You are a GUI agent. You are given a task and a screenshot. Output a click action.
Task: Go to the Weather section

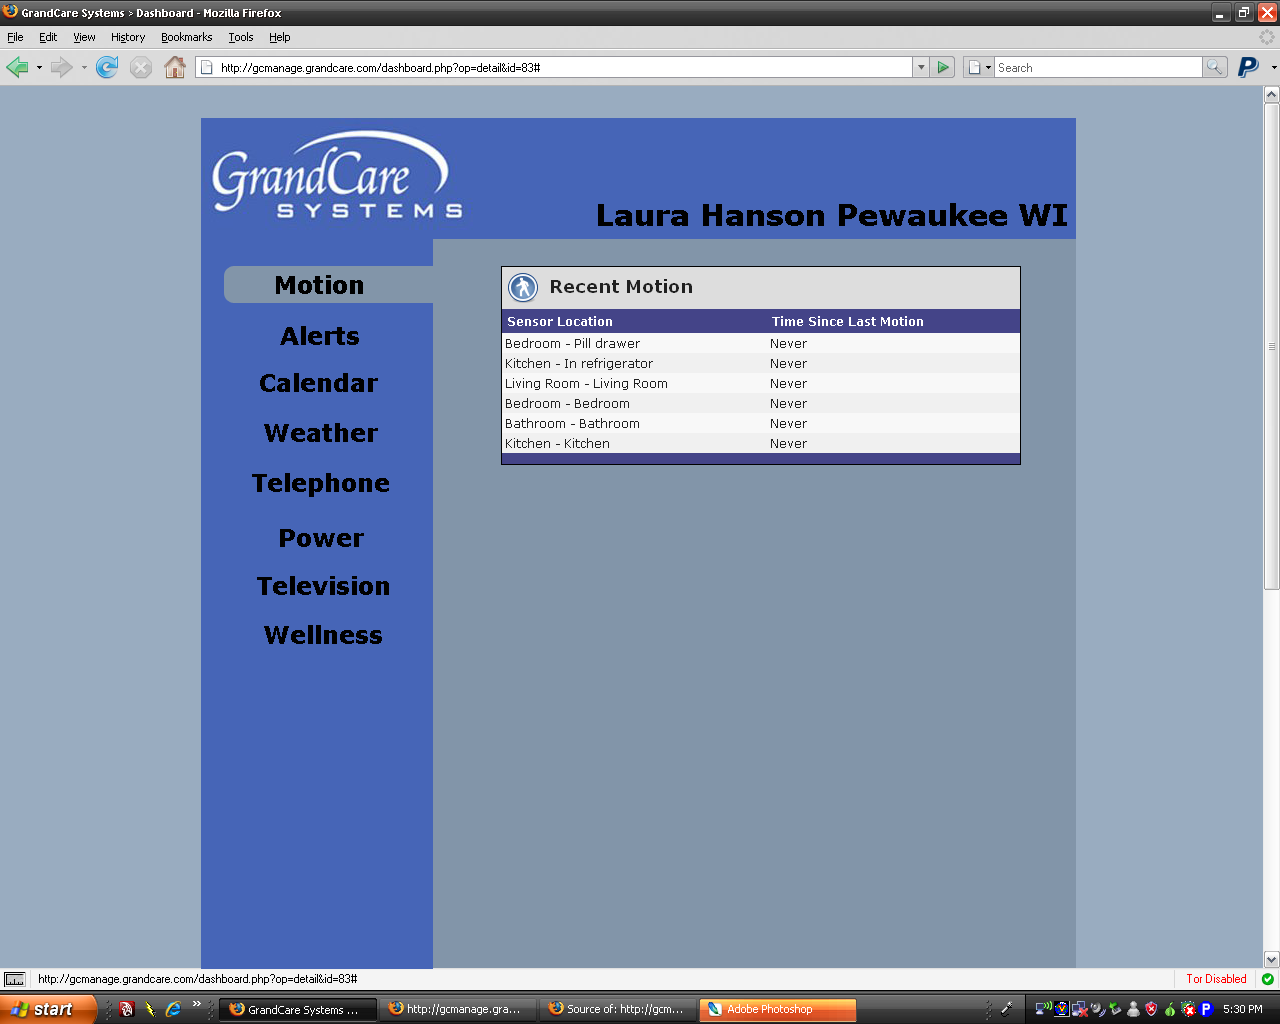coord(321,433)
